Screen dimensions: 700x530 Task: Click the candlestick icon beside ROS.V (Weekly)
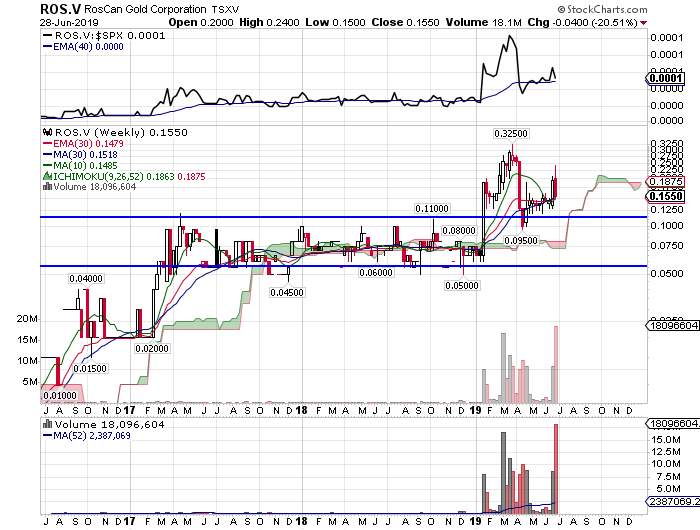pos(47,133)
